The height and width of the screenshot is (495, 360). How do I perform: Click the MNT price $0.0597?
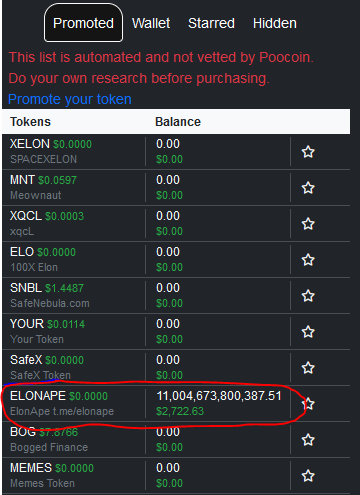point(57,180)
